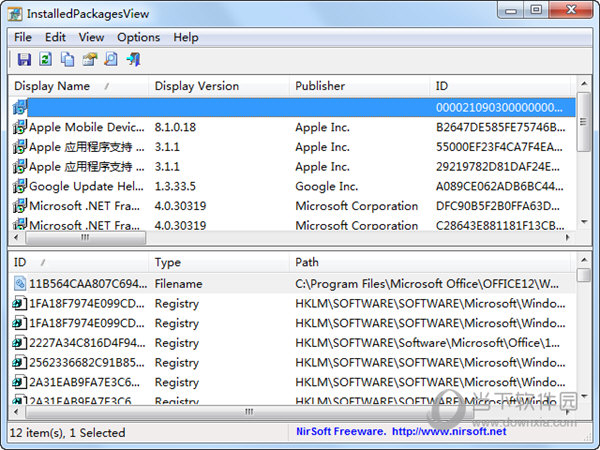Click the 55000EF23F4CA7F4EA... ID cell

pos(499,147)
